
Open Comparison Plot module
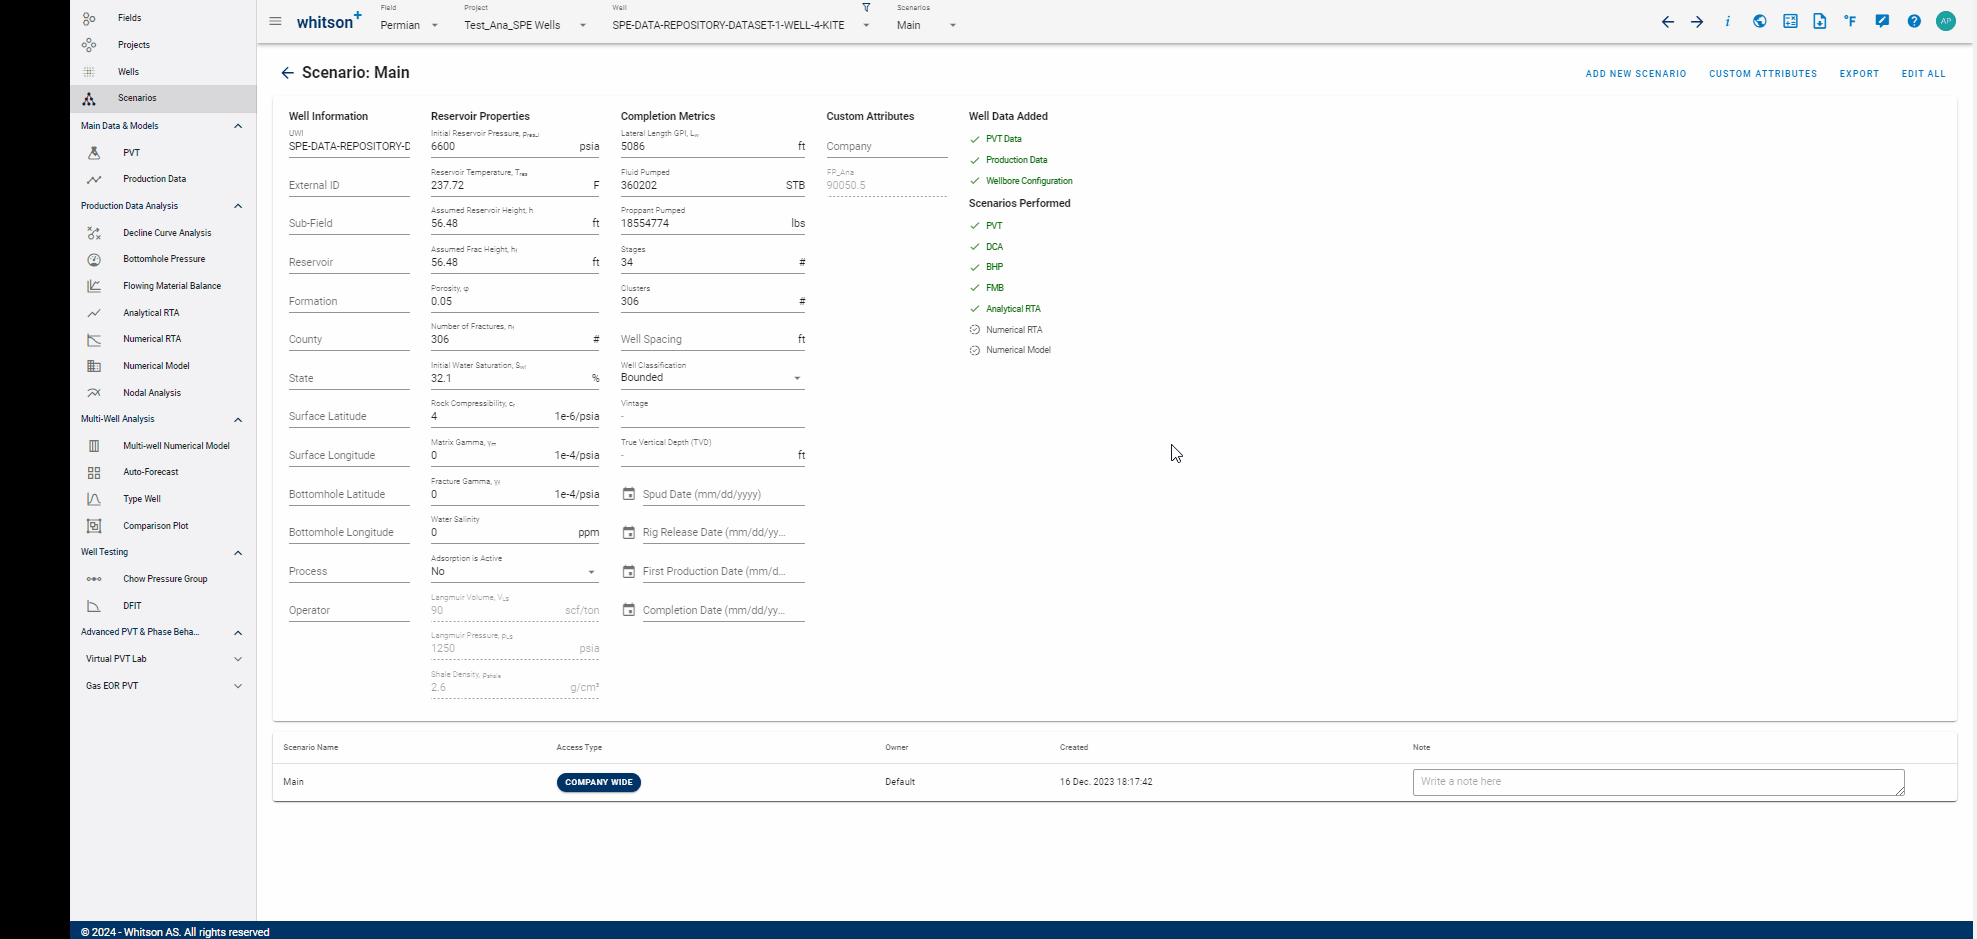(x=163, y=526)
